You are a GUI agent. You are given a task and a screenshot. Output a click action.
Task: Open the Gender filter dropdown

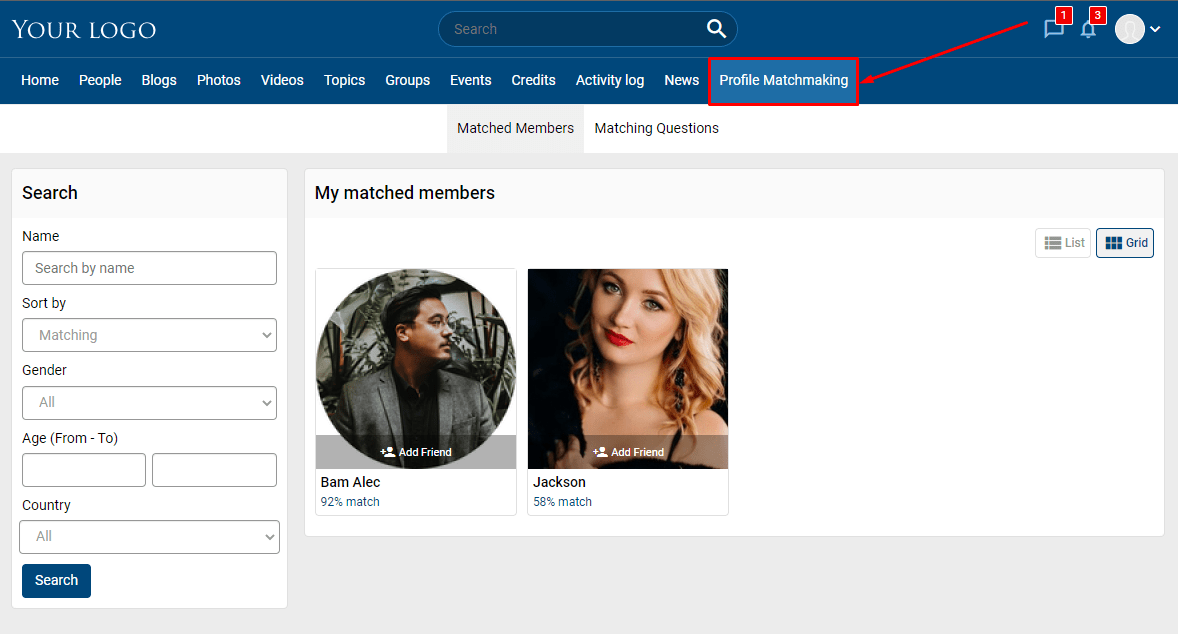pos(149,403)
